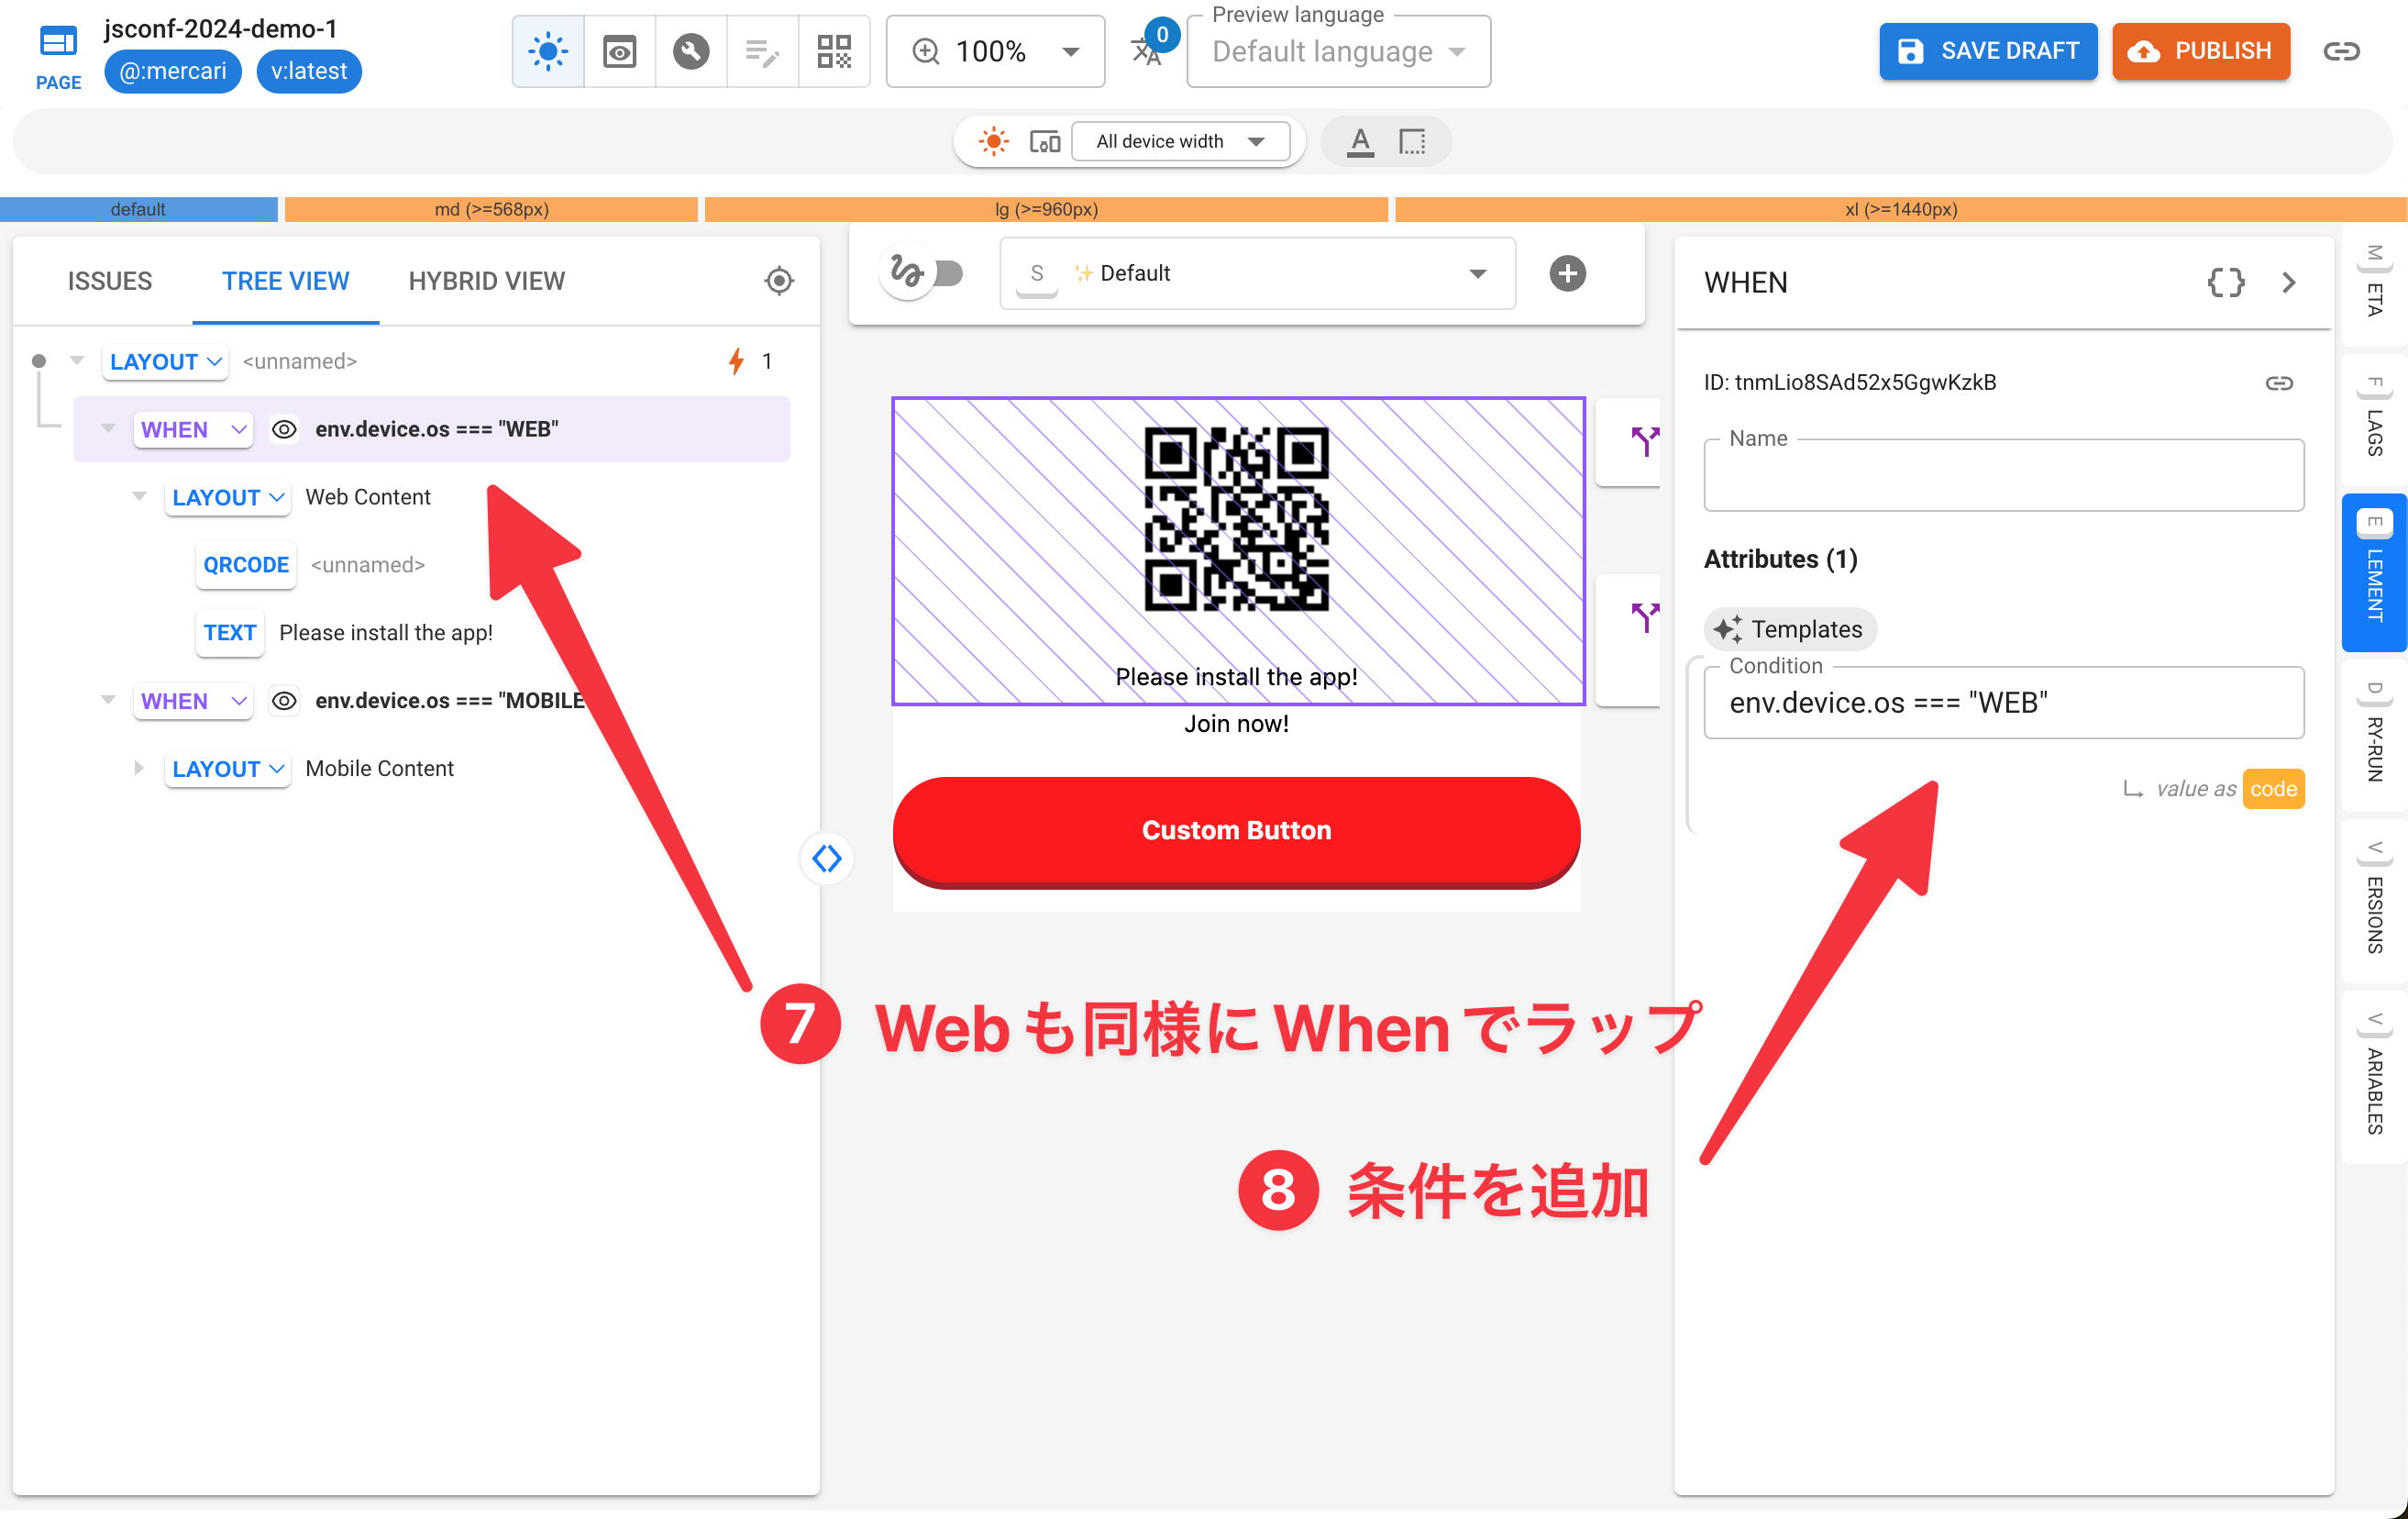Open the root LAYOUT type dropdown
Screen dimensions: 2408x1519
tap(166, 361)
